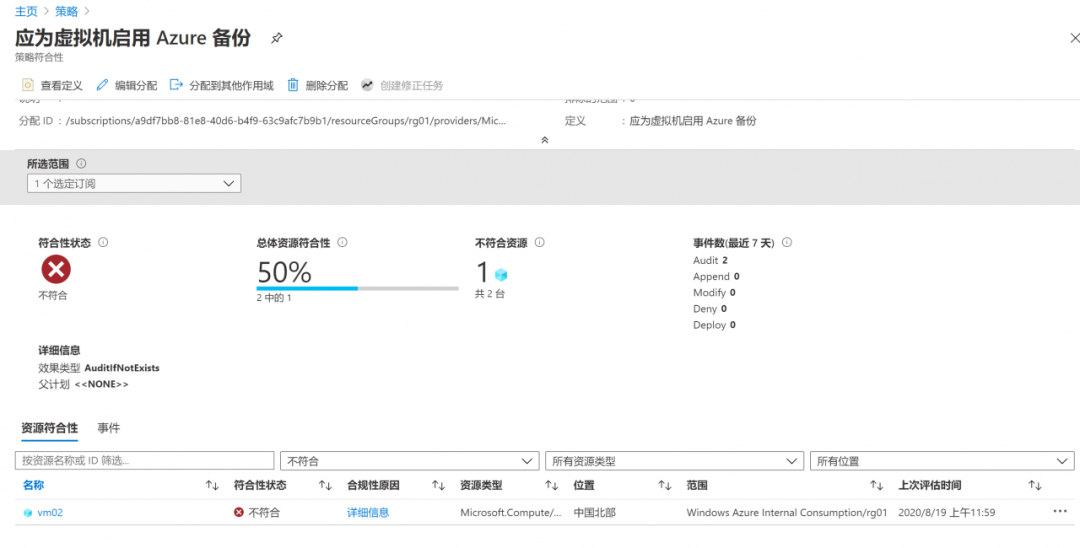Open 查看定义 to view definition
Viewport: 1080px width, 548px height.
click(x=52, y=85)
